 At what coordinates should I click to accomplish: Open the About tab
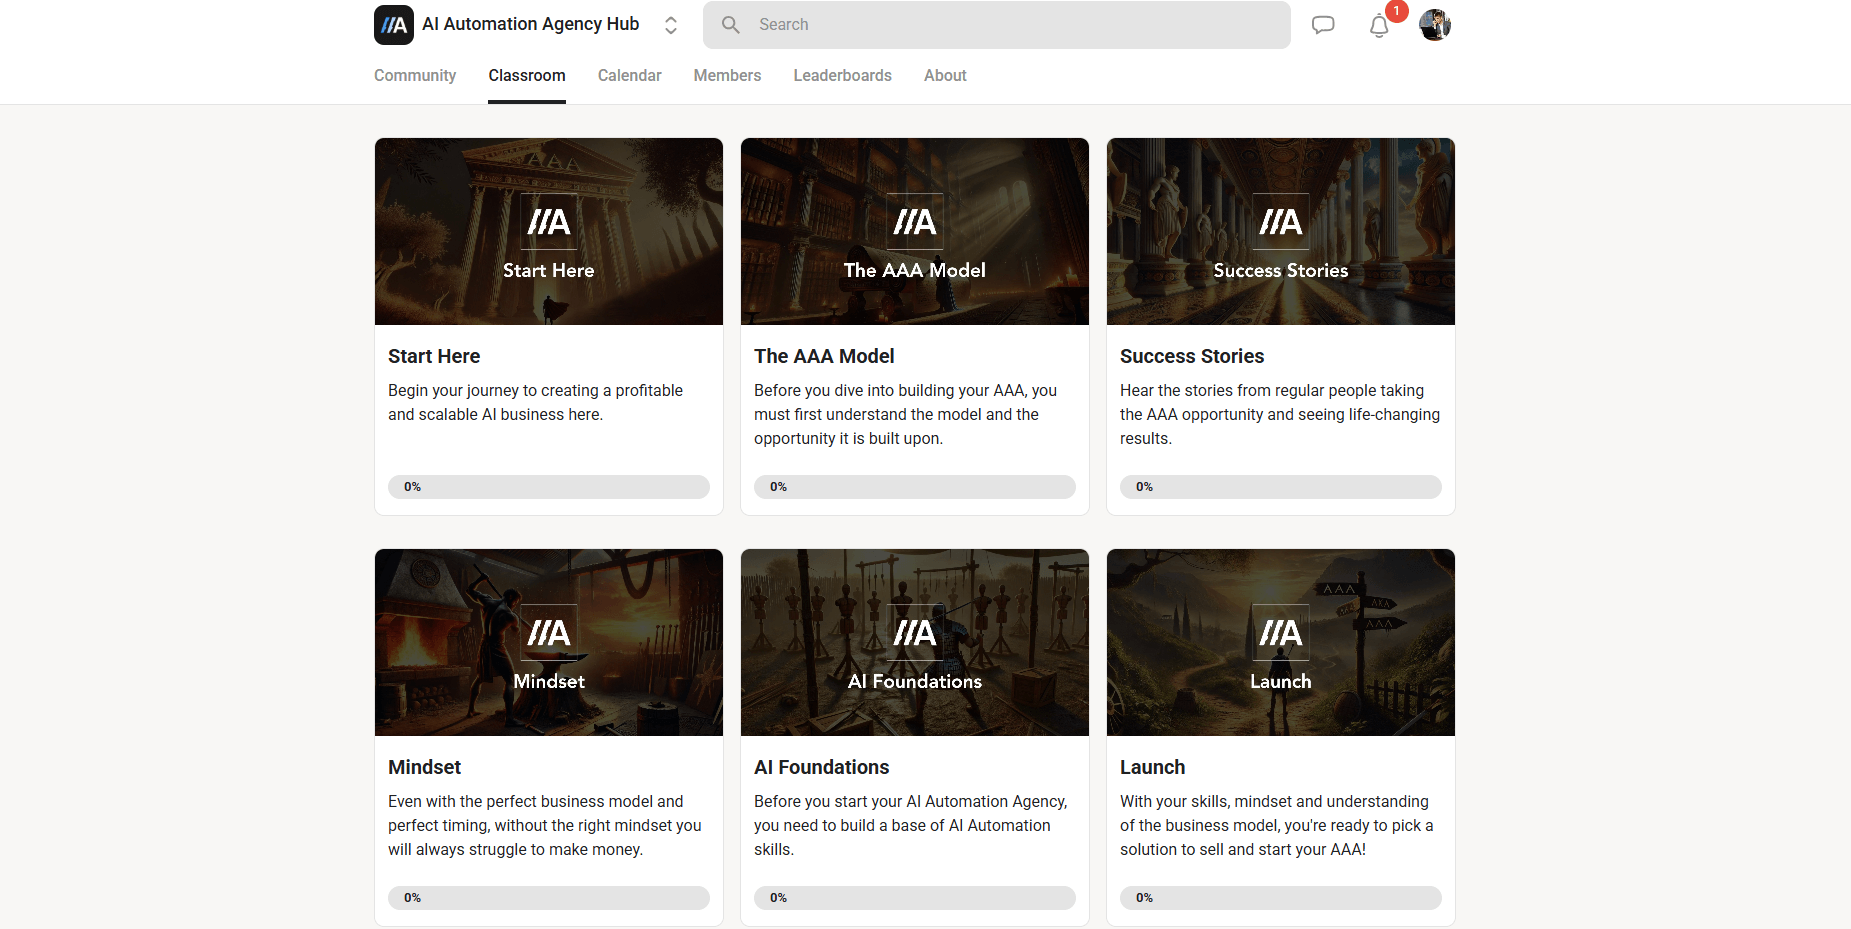click(x=944, y=76)
